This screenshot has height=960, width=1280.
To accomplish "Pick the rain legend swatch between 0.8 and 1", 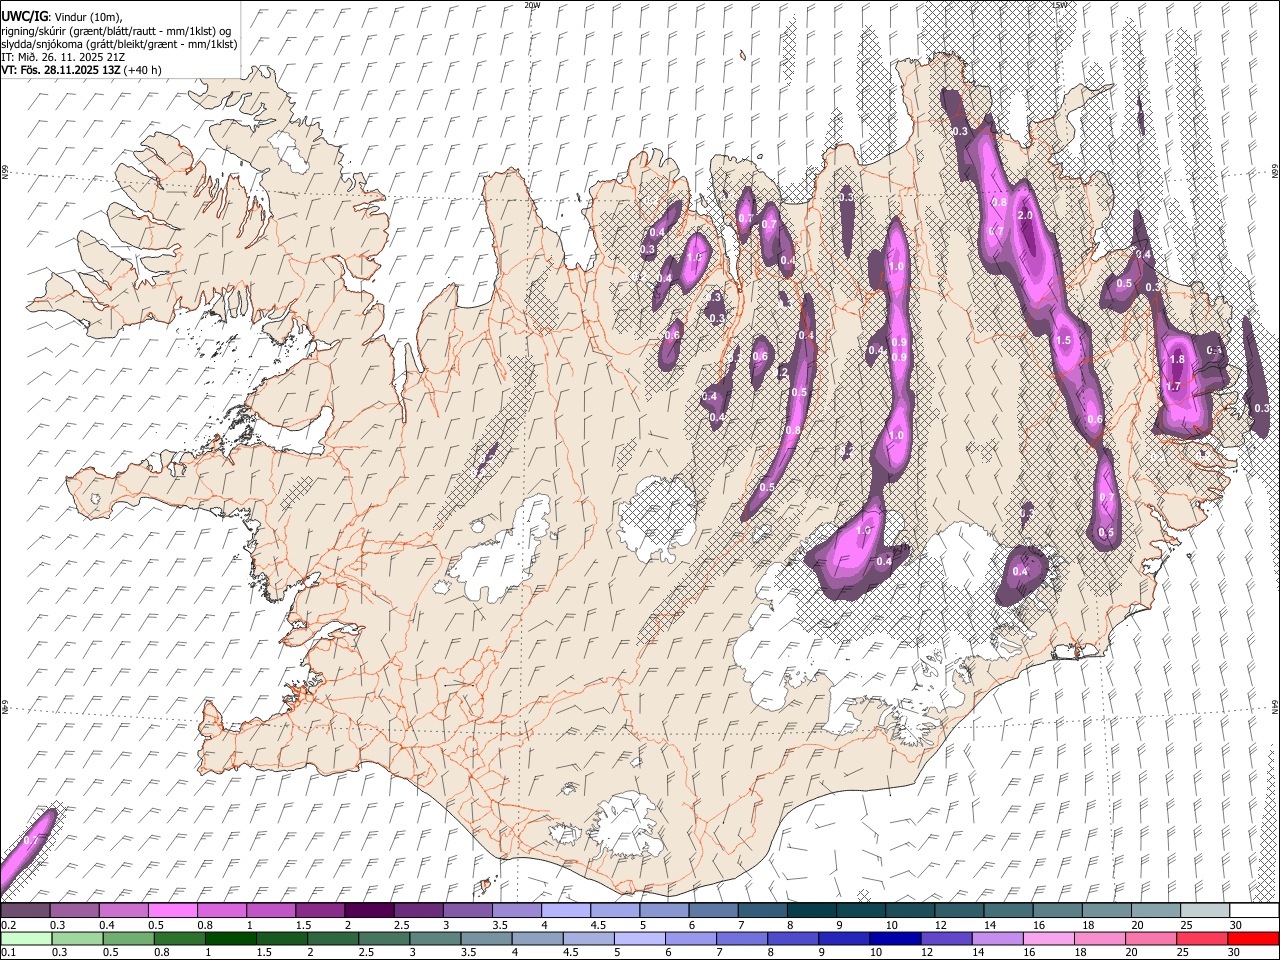I will (180, 939).
